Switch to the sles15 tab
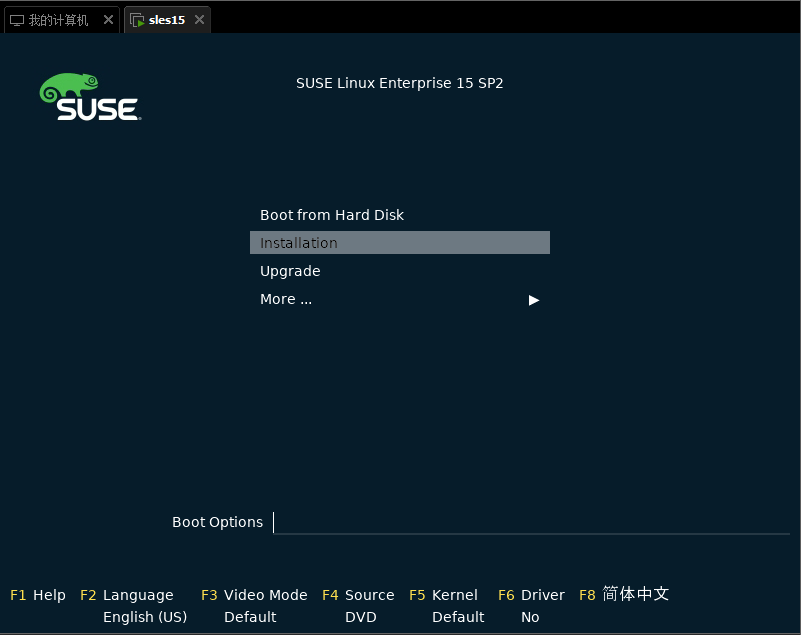This screenshot has width=801, height=635. (x=166, y=20)
